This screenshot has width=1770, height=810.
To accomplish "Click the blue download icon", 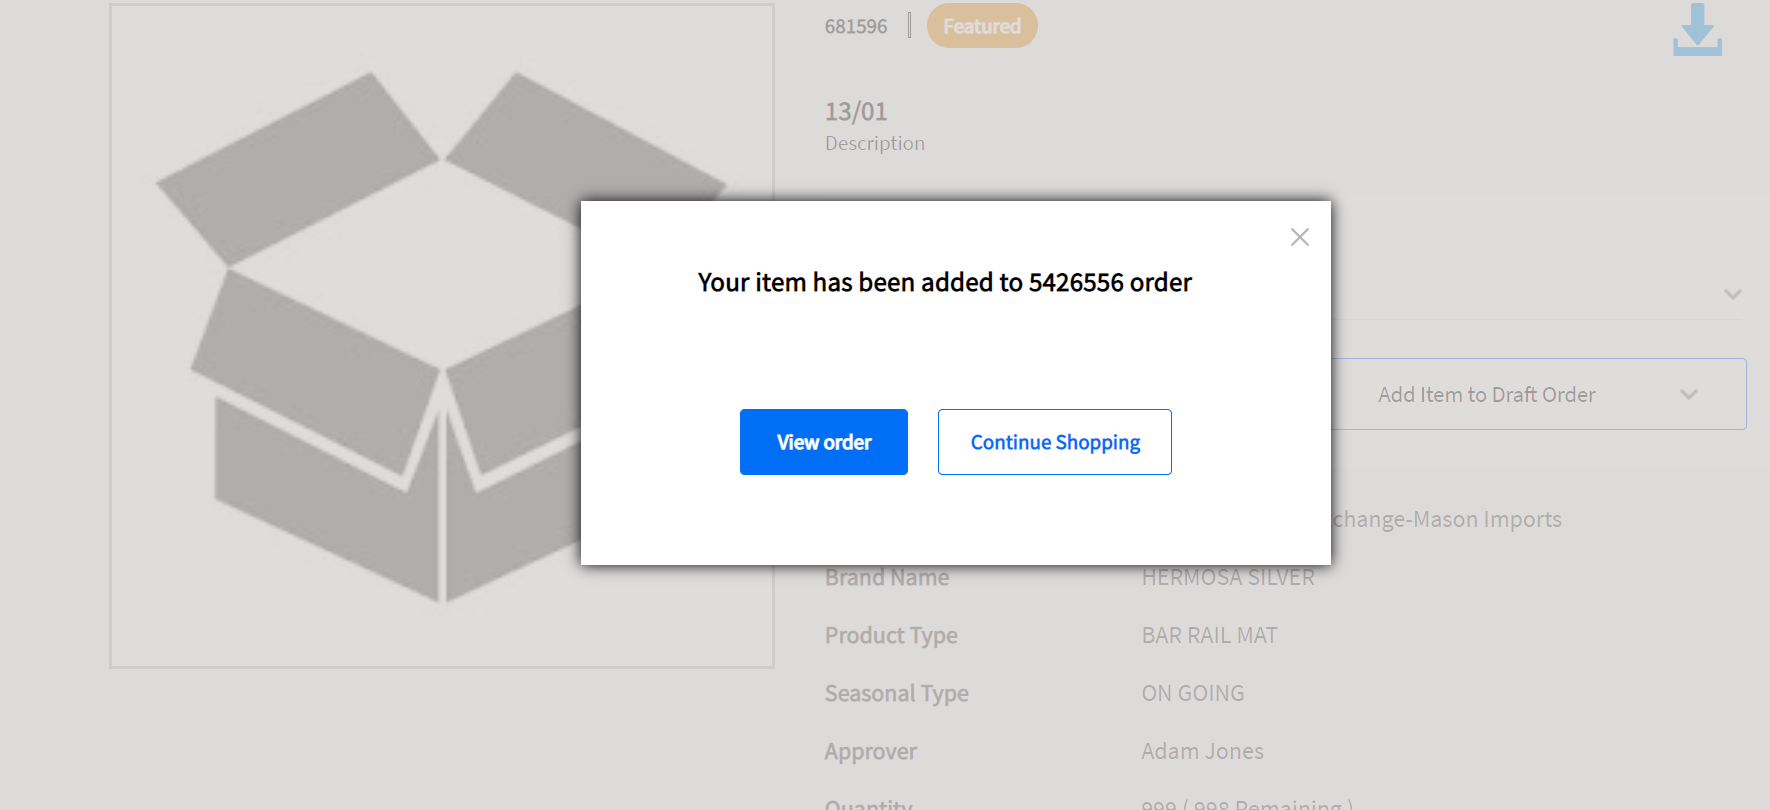I will click(1696, 31).
